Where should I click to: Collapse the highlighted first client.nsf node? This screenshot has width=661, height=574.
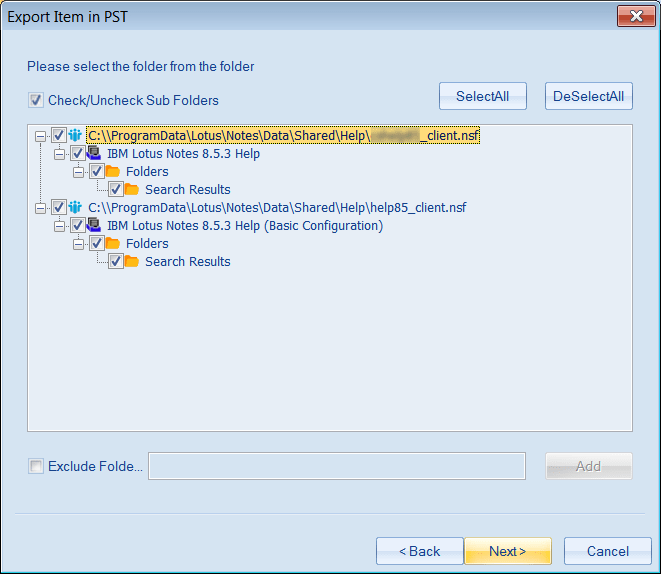[40, 136]
